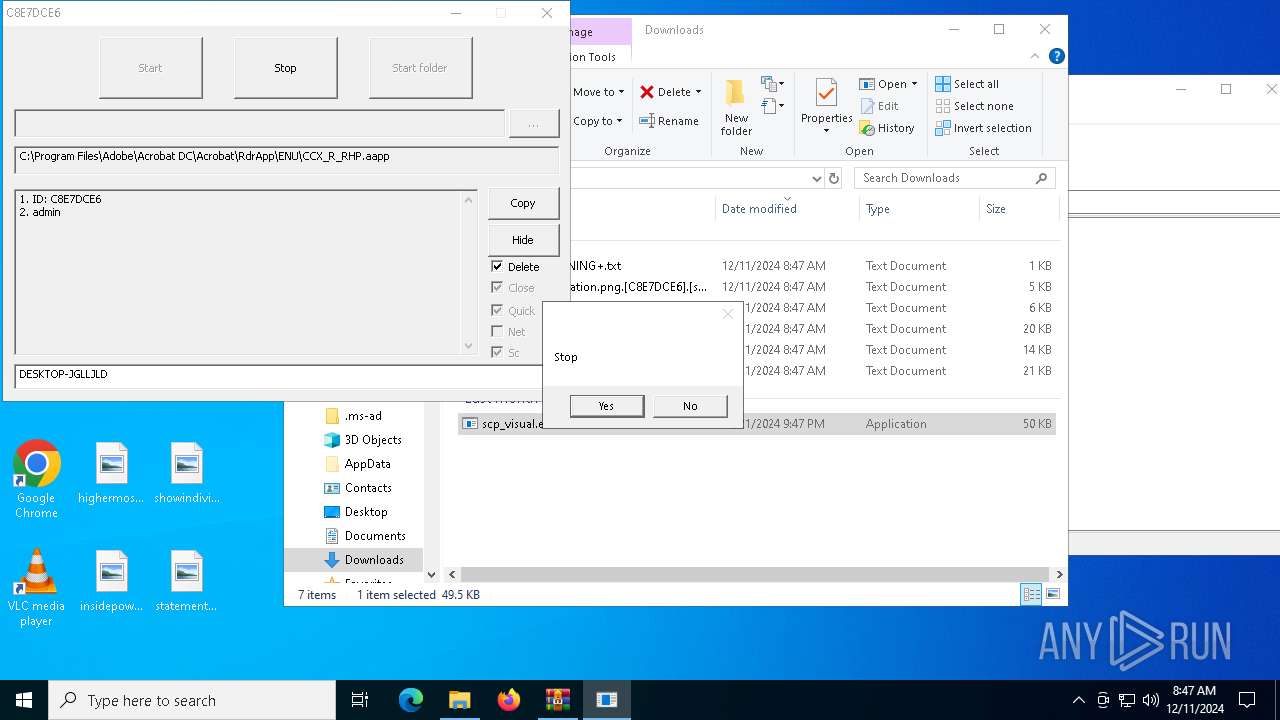Click the Copy button beside ID list
This screenshot has width=1280, height=720.
point(523,203)
